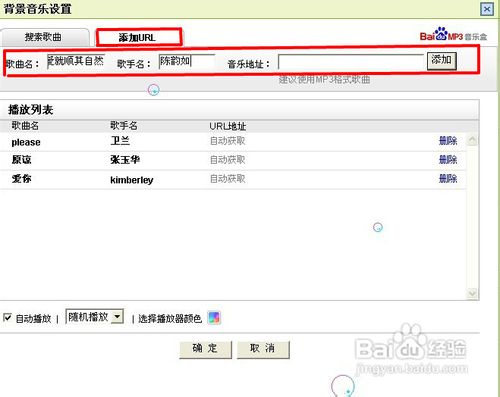Select the 原谅 song name
The image size is (500, 397).
tap(22, 160)
